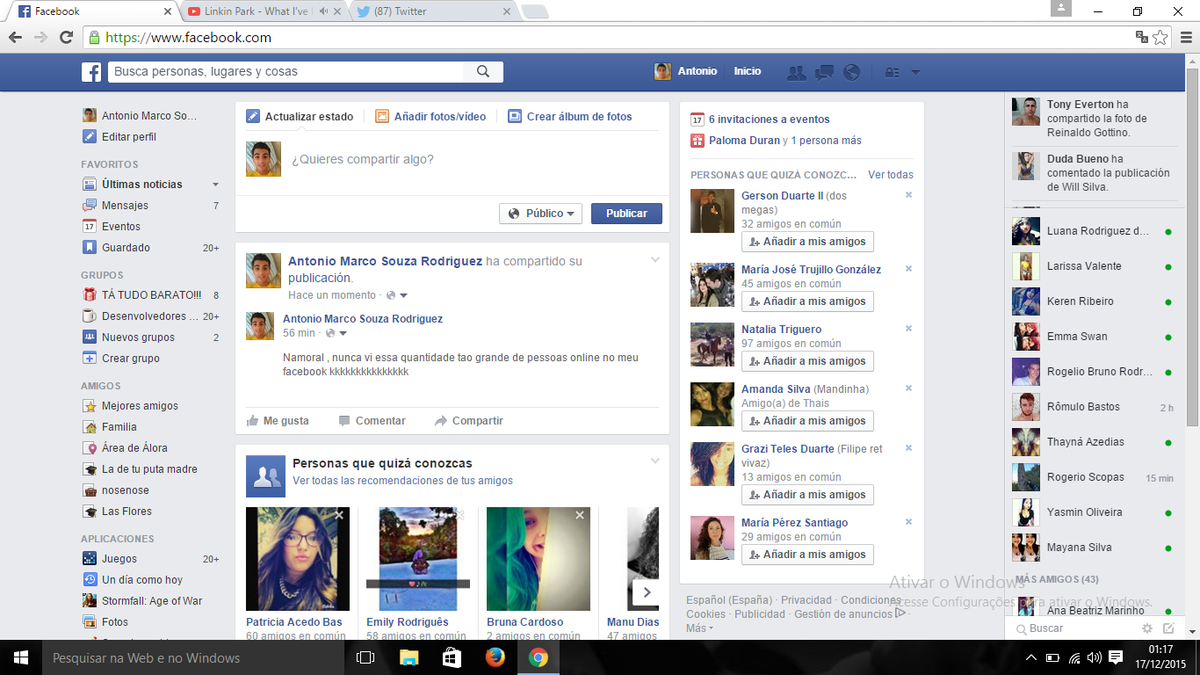The height and width of the screenshot is (675, 1200).
Task: Click the Publicar button
Action: click(626, 213)
